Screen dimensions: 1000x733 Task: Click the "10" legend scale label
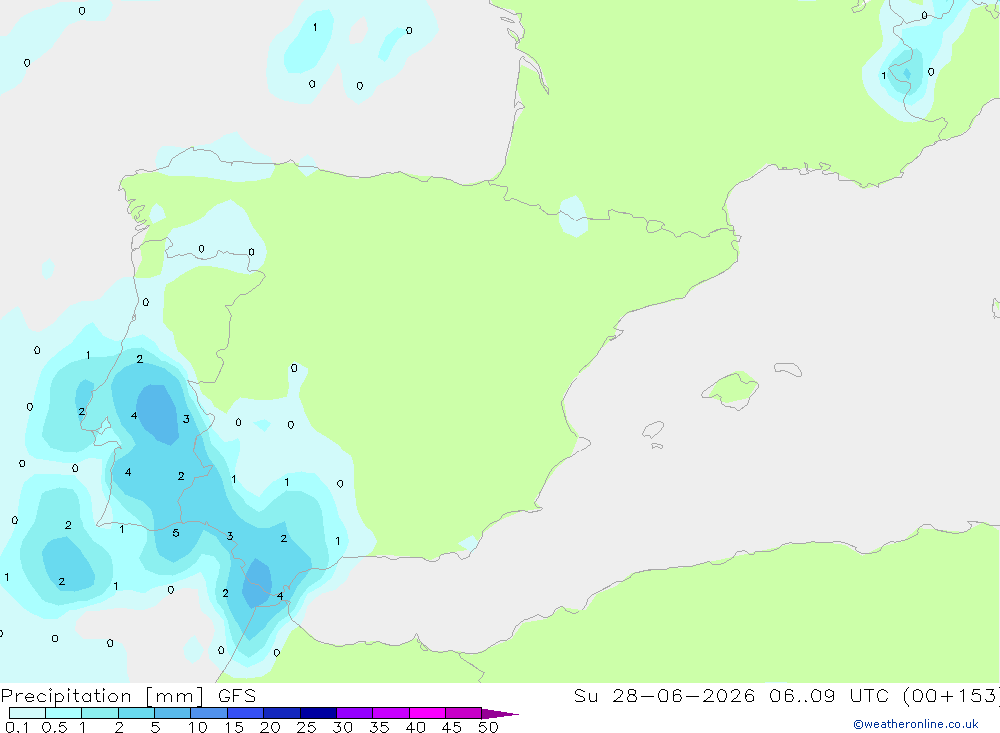(x=198, y=727)
